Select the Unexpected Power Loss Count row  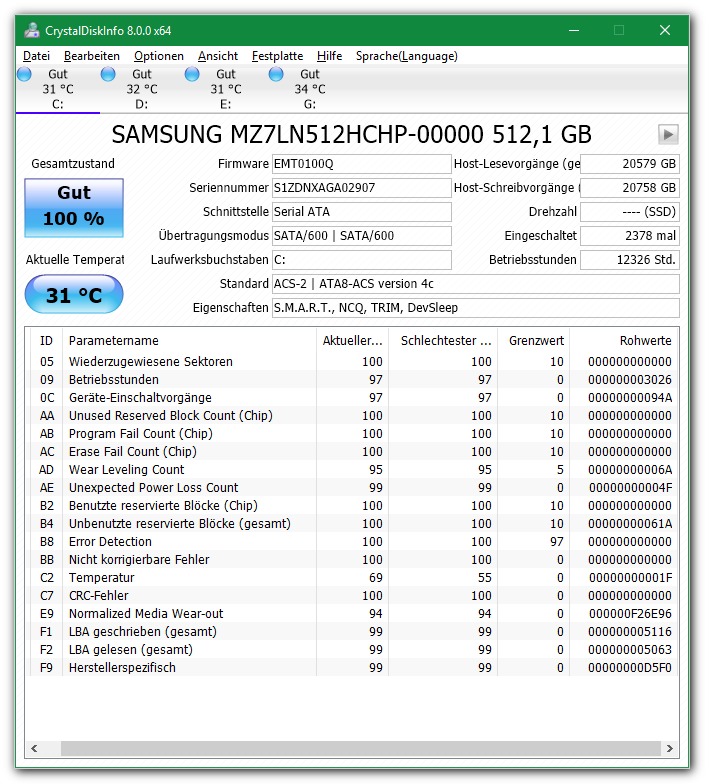tap(354, 488)
